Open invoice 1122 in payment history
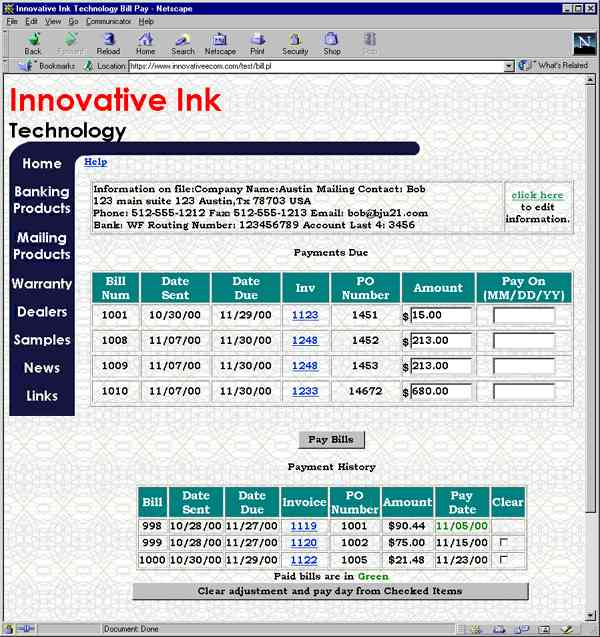This screenshot has height=637, width=600. pyautogui.click(x=303, y=560)
